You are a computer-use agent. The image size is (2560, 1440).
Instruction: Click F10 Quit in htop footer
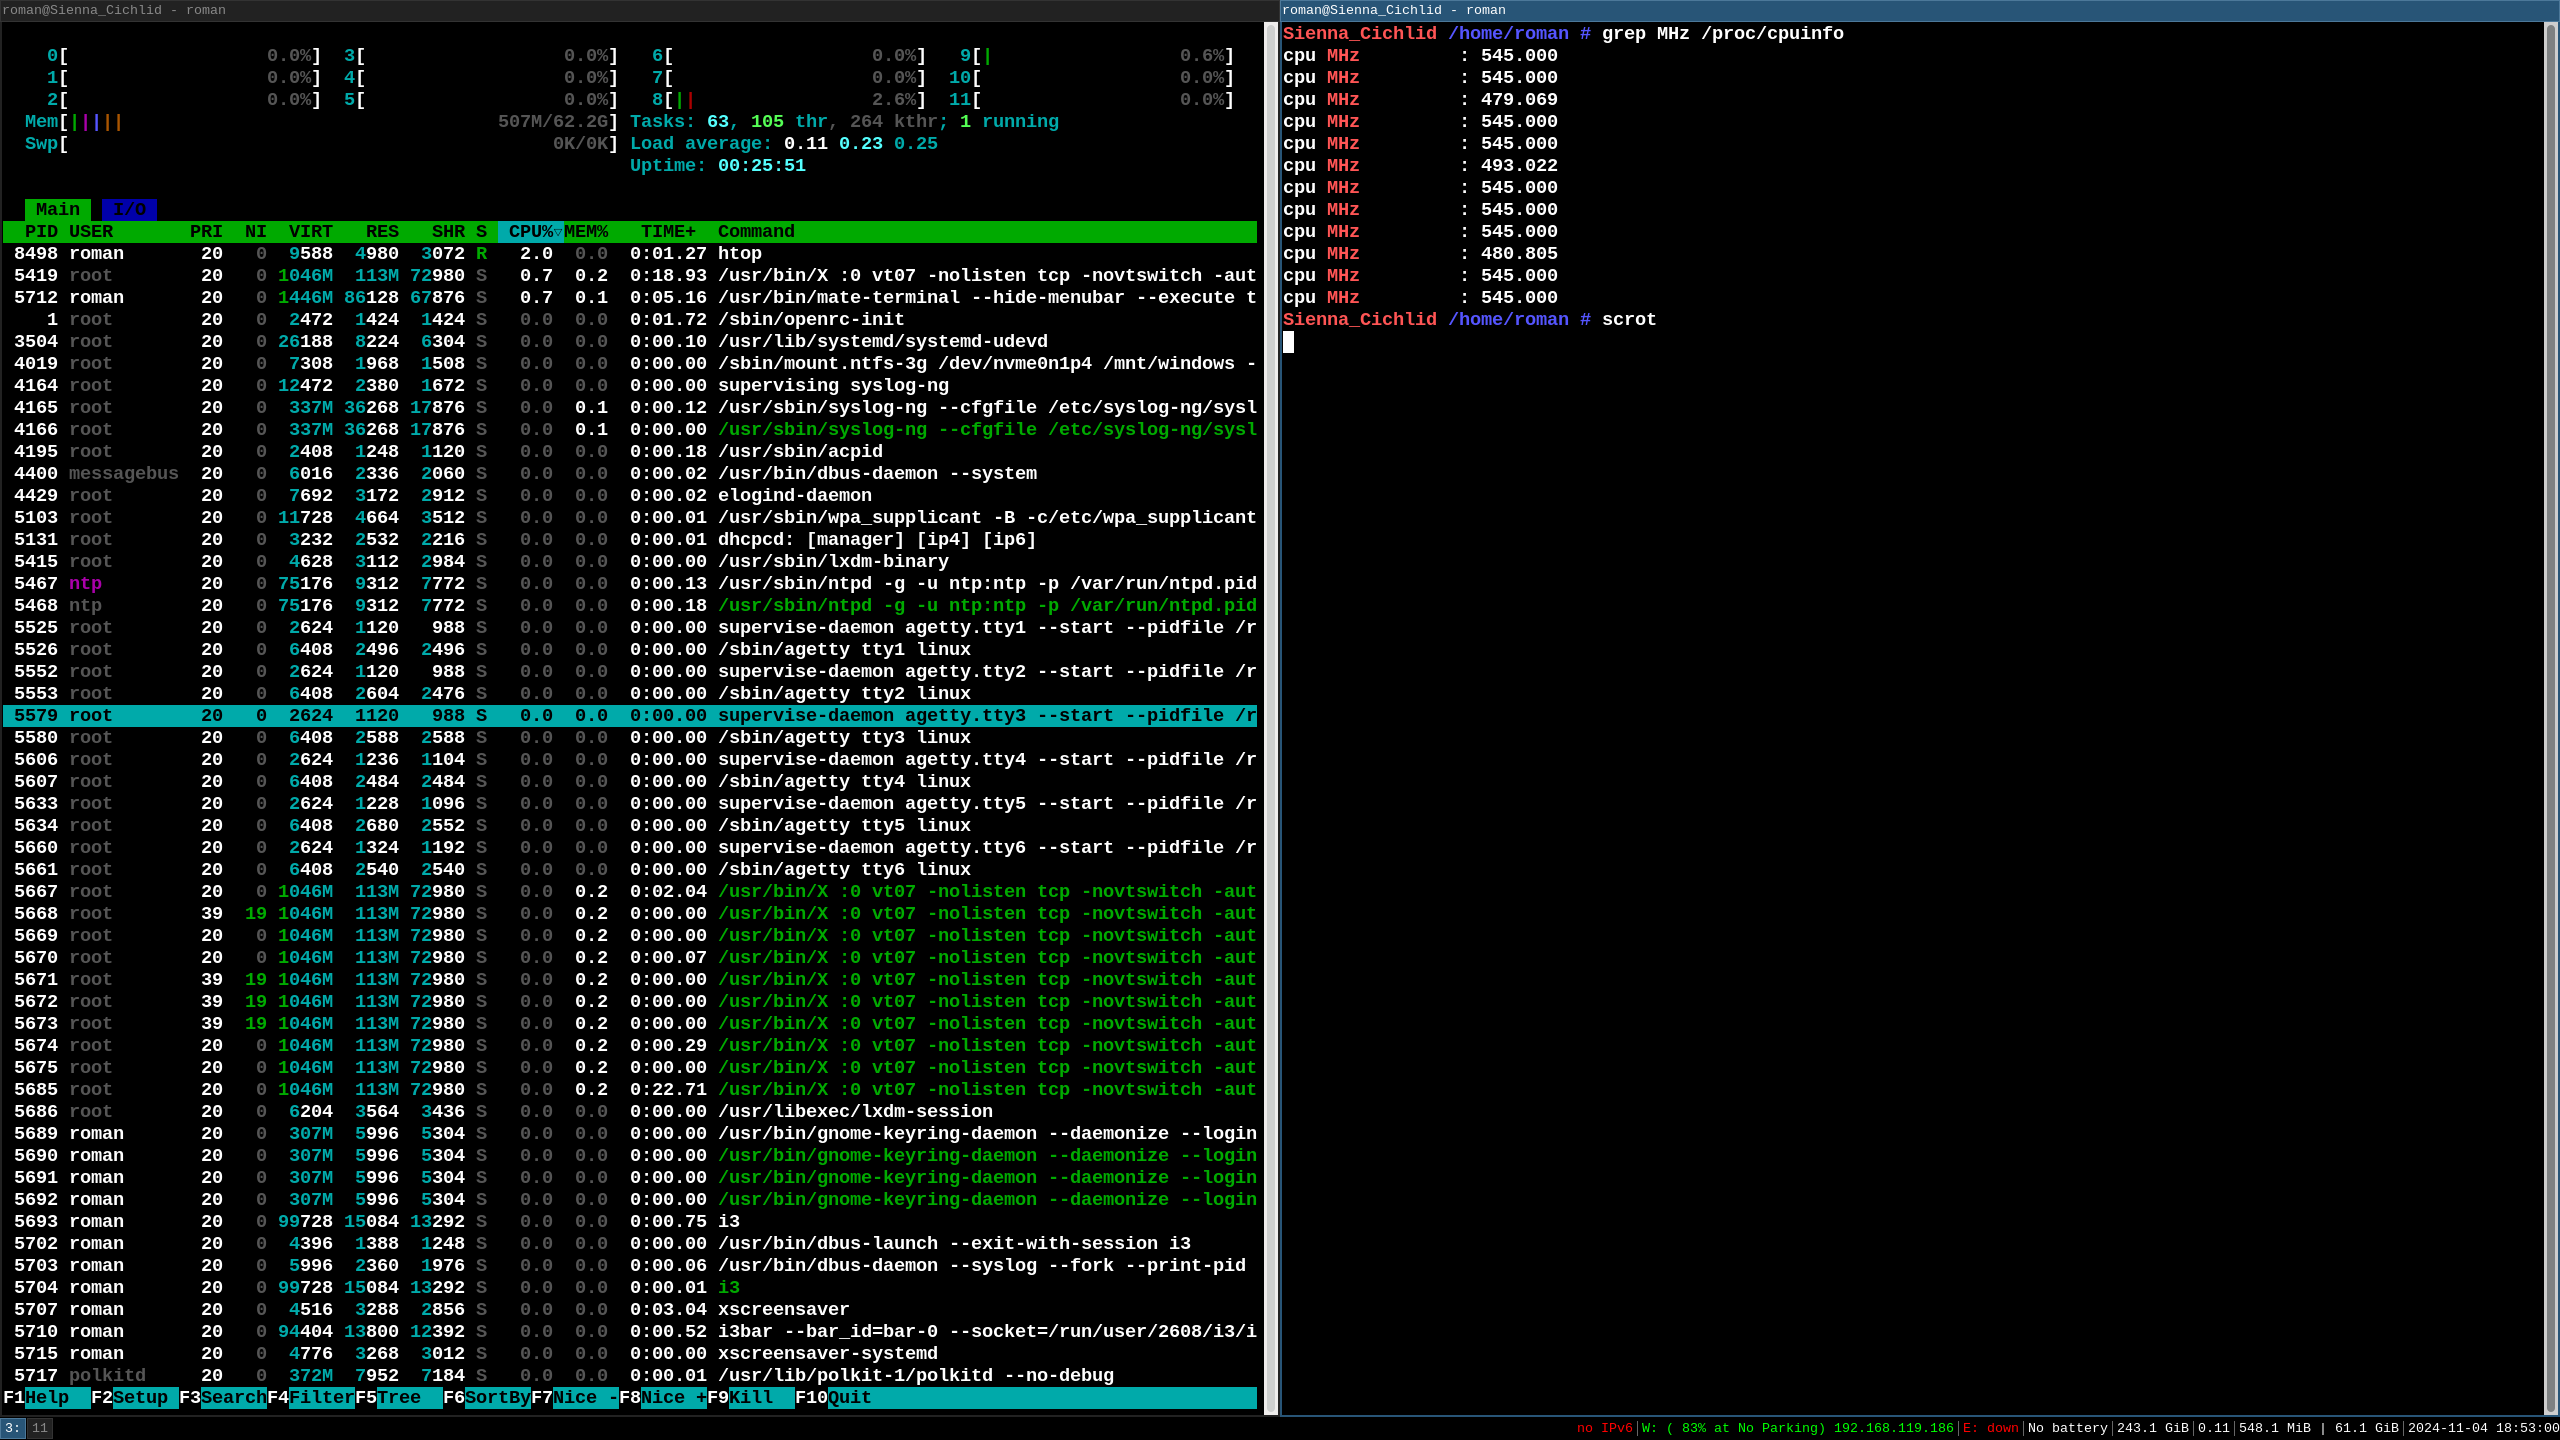point(833,1398)
